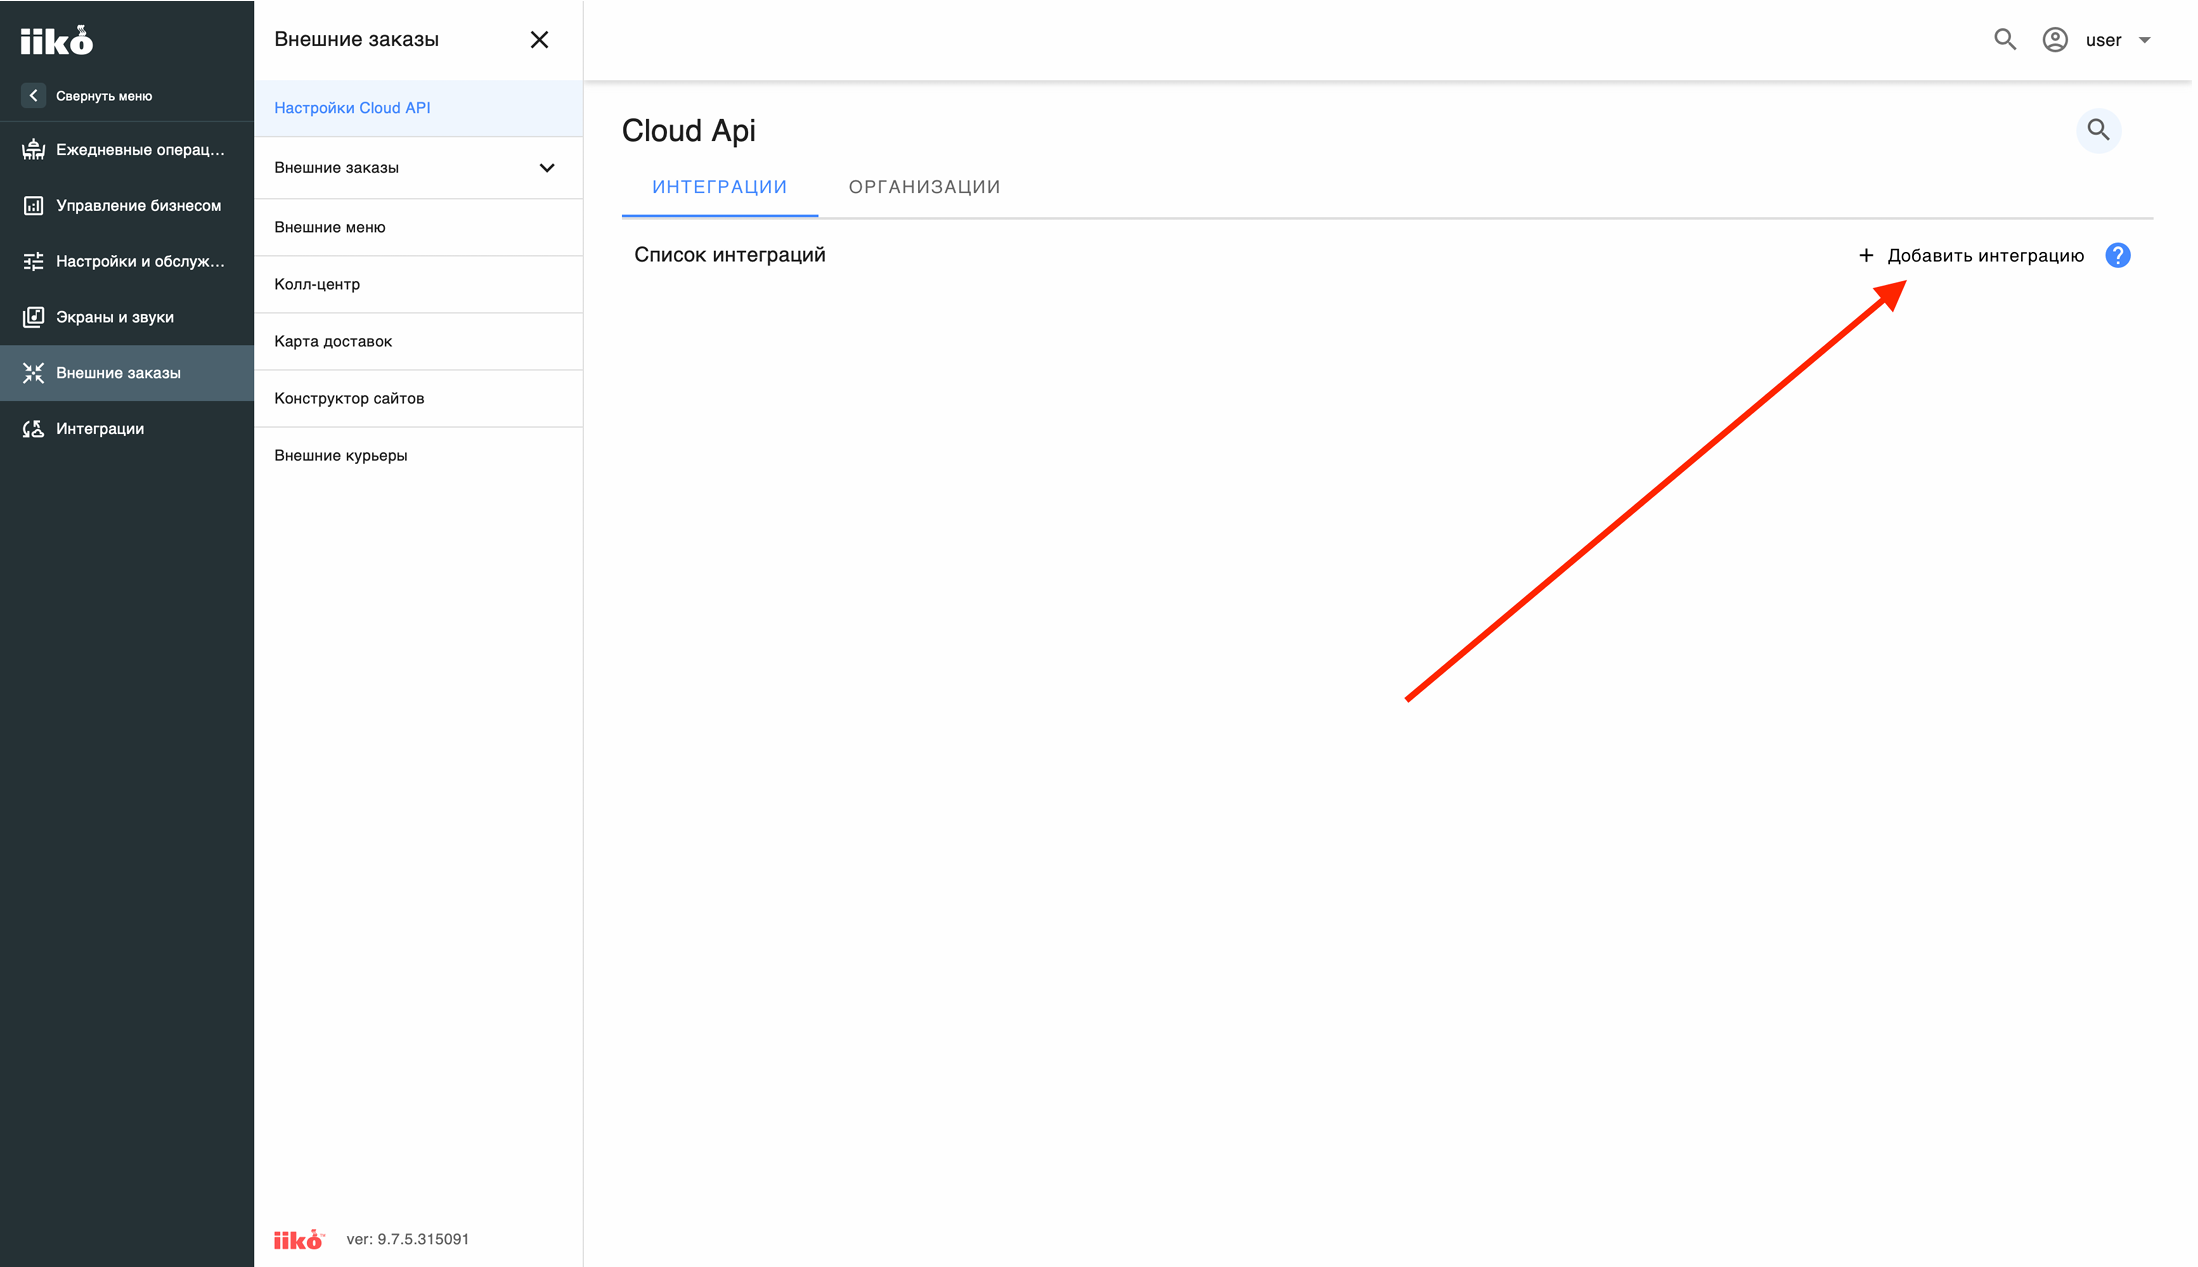The width and height of the screenshot is (2198, 1267).
Task: Click Добавить интеграцию button
Action: coord(1971,255)
